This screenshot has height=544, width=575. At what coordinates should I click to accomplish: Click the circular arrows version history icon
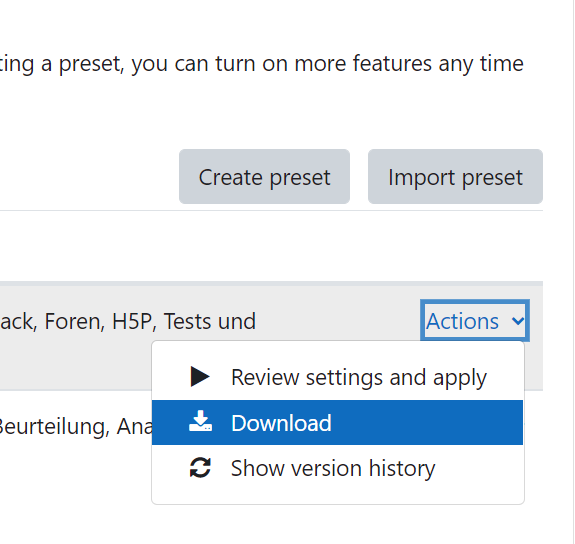coord(200,468)
